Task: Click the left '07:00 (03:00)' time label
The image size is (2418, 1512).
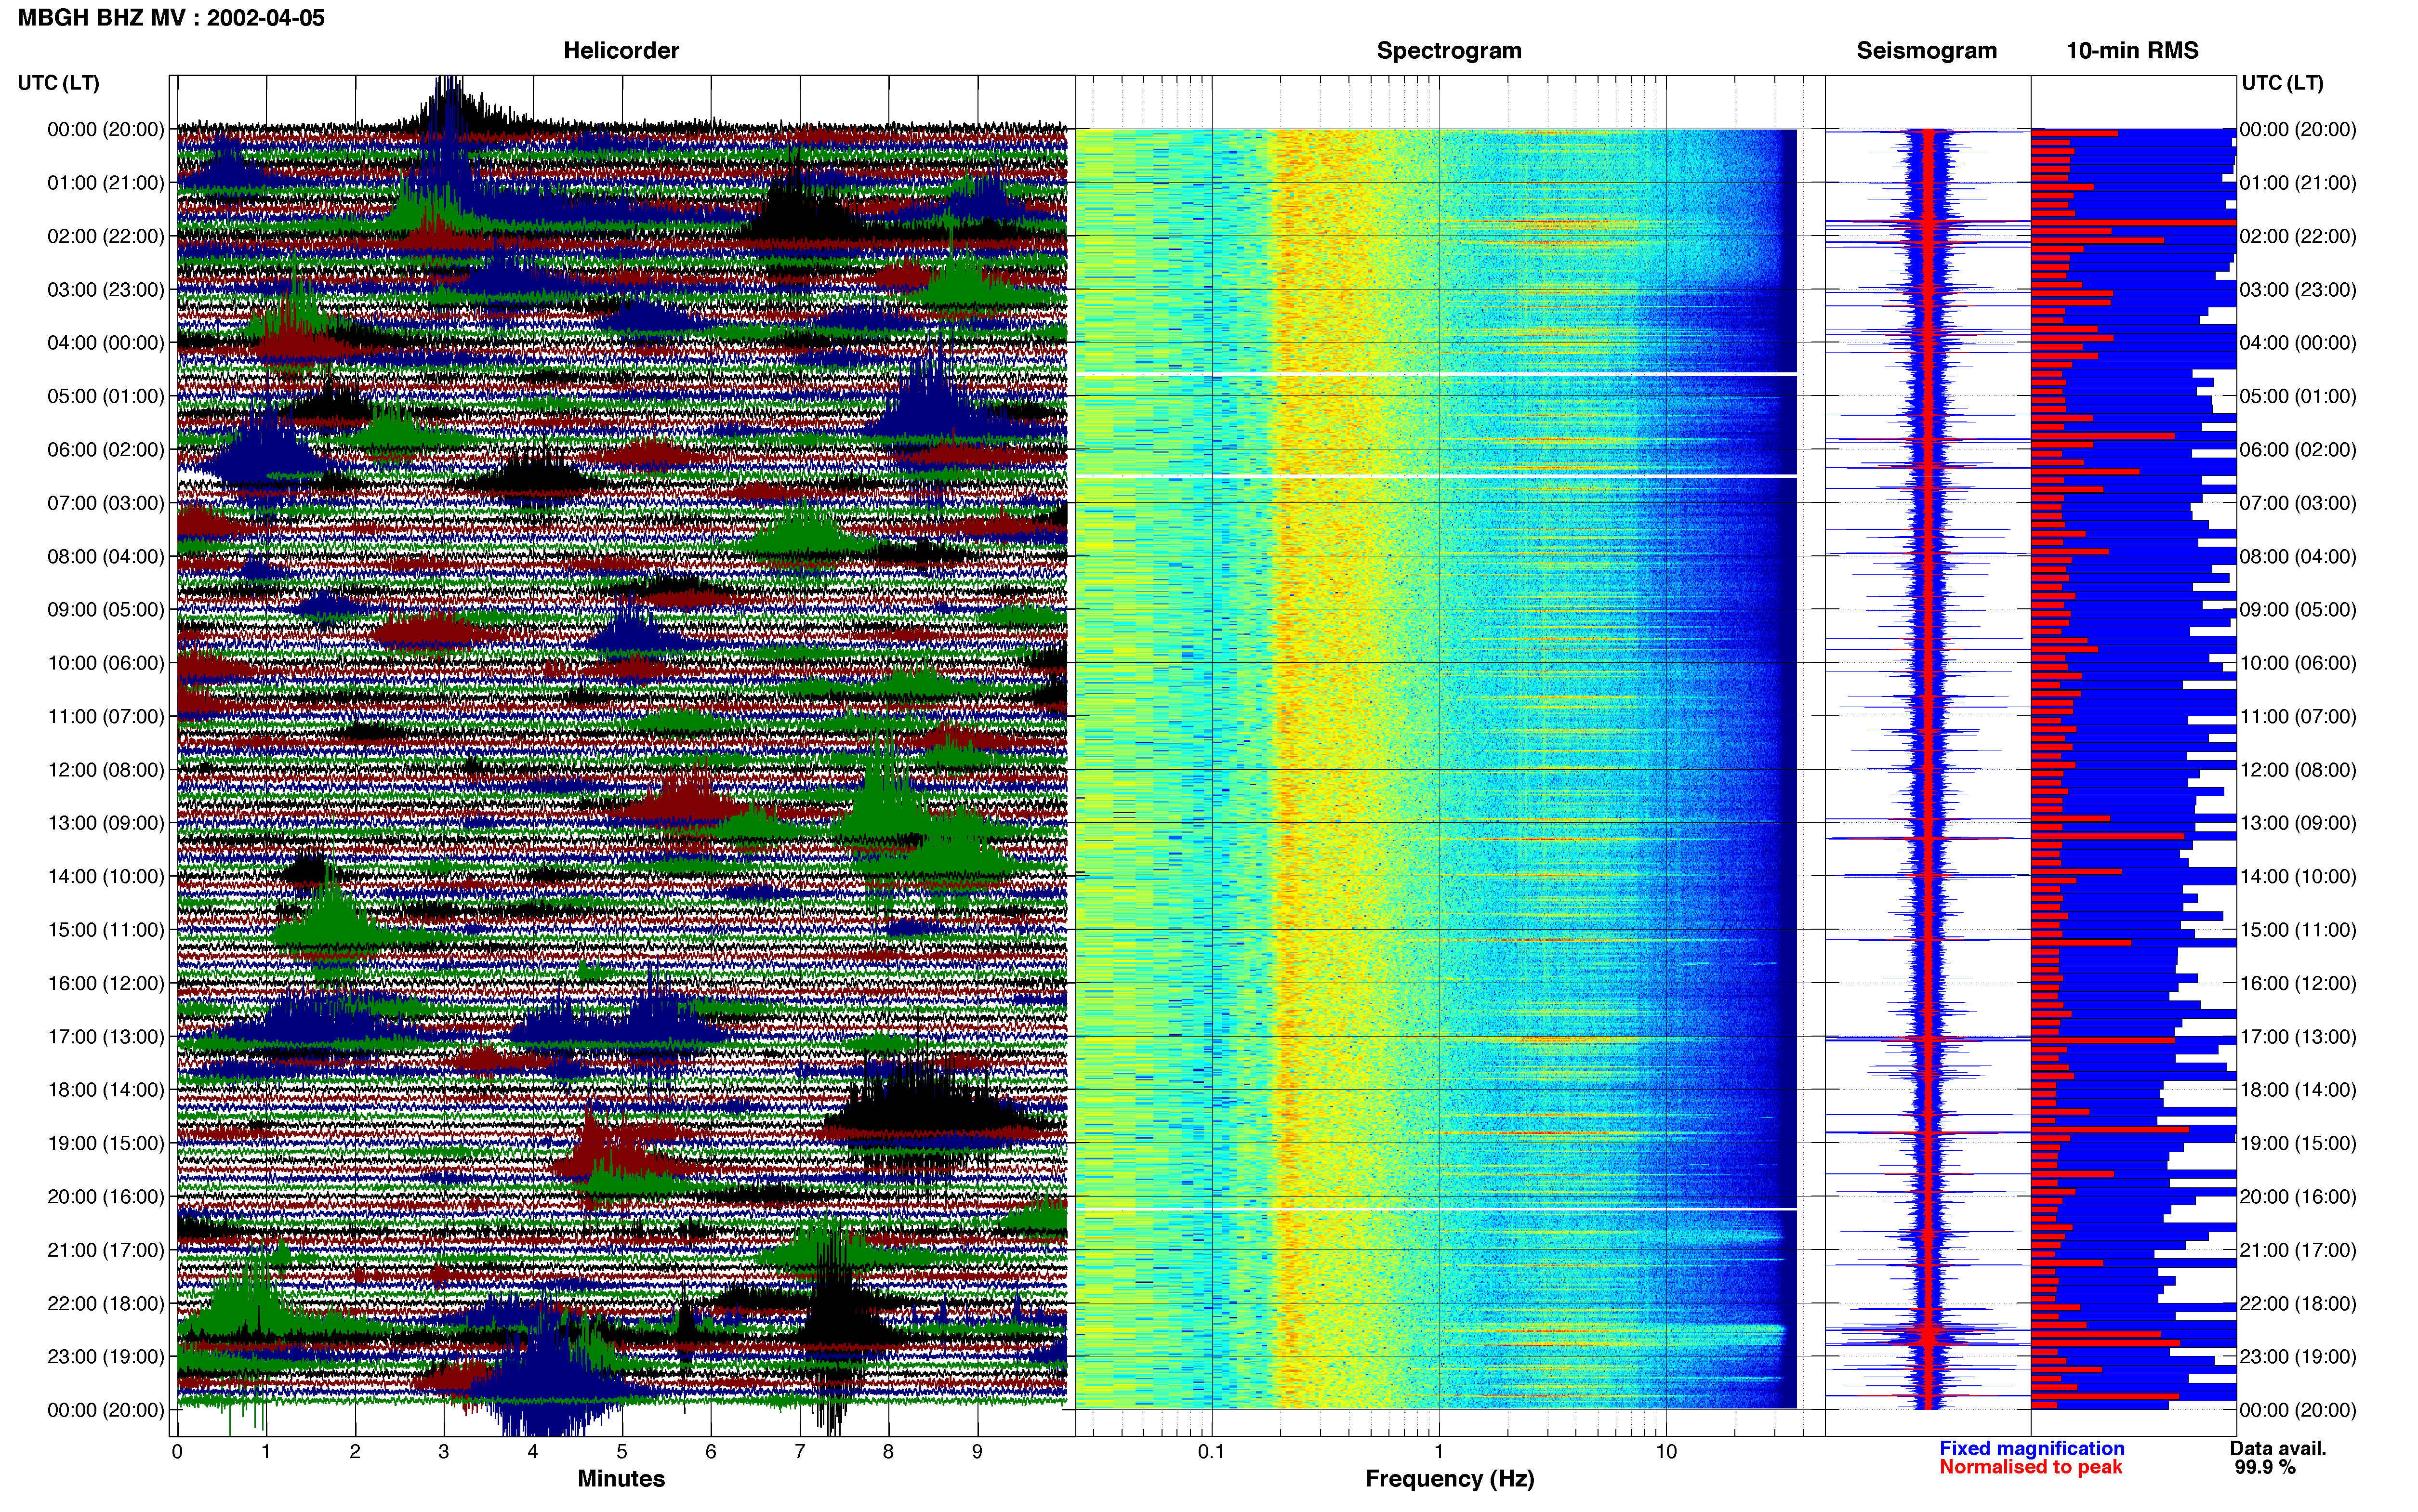Action: pos(106,503)
